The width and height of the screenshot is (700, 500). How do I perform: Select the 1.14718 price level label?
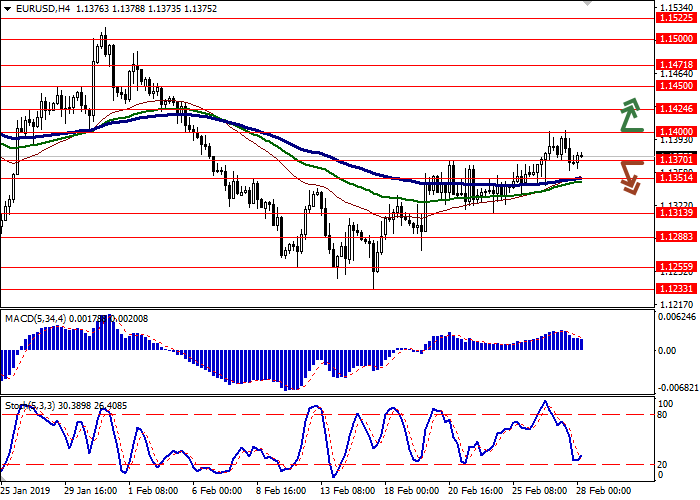tap(676, 64)
